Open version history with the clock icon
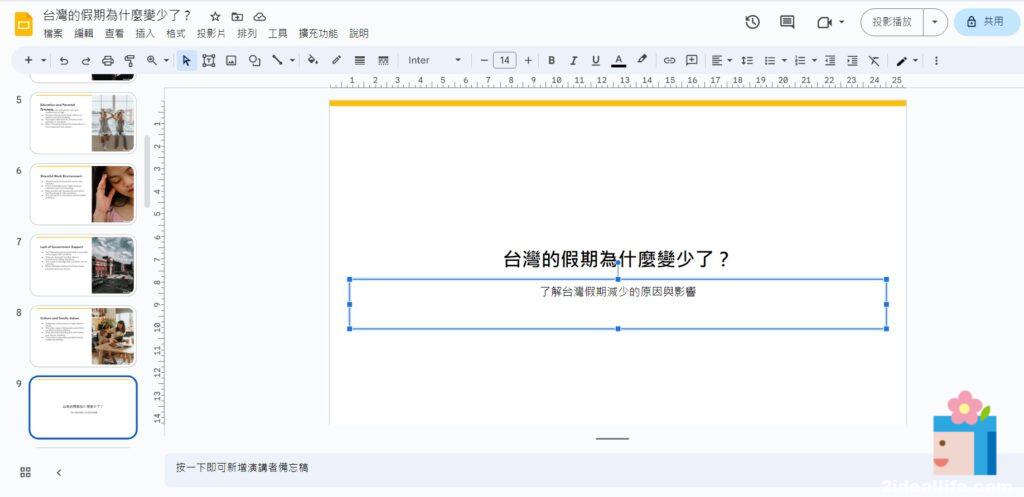1024x497 pixels. [753, 22]
